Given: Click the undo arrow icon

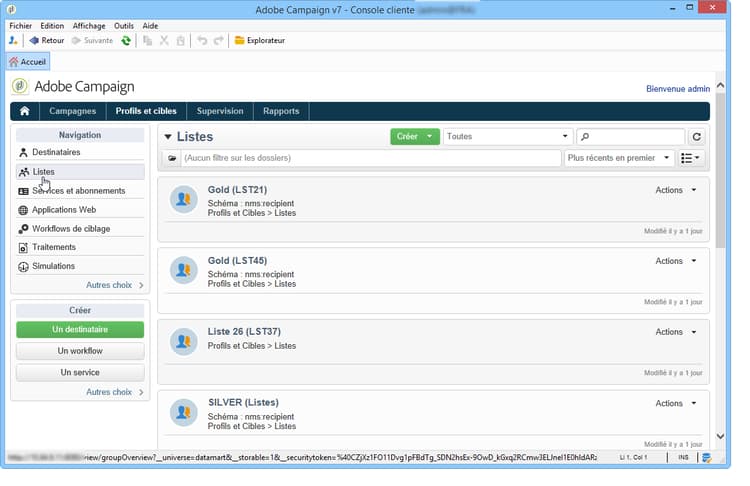Looking at the screenshot, I should pos(202,41).
